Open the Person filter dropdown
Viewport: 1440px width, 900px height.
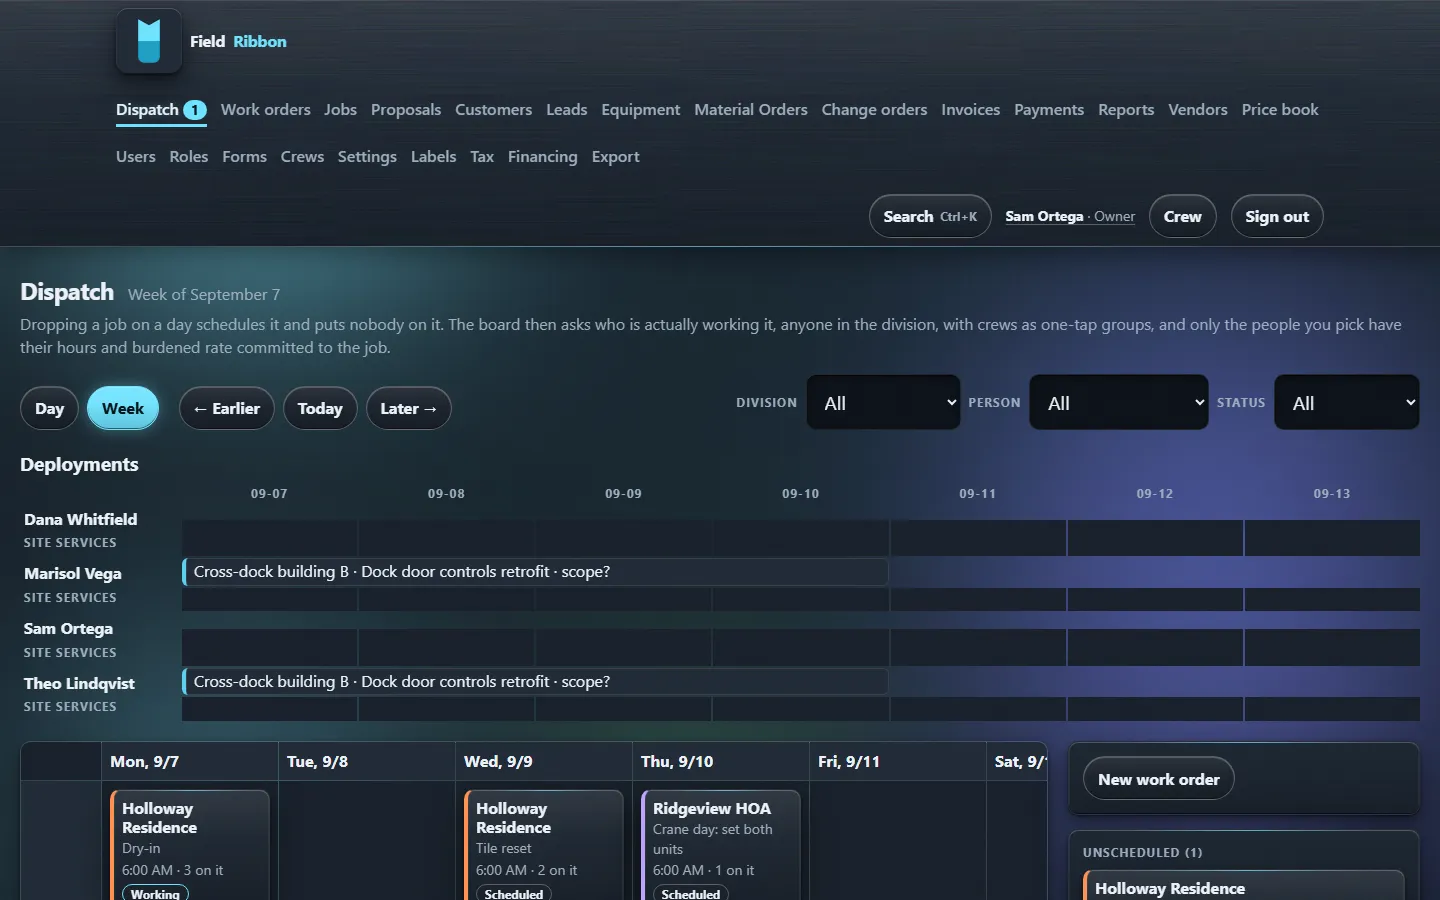1119,402
